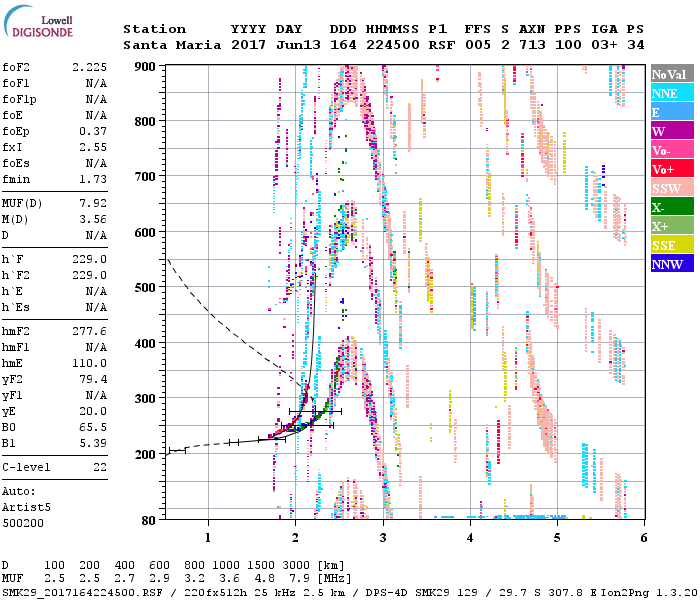The width and height of the screenshot is (700, 600).
Task: Select the NNE legend color swatch
Action: (x=672, y=93)
